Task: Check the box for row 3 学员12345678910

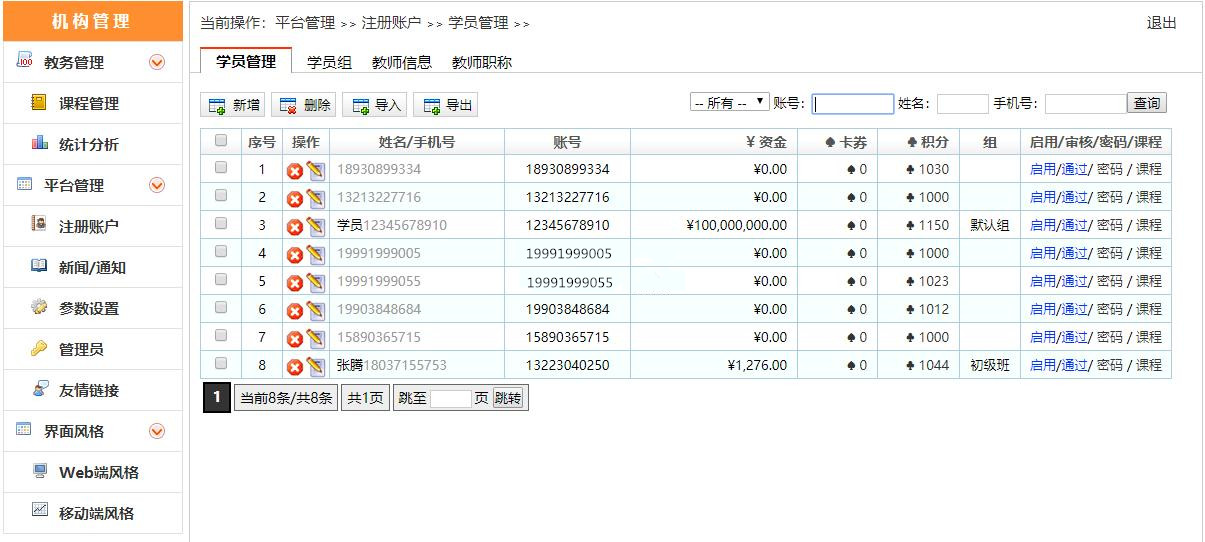Action: 221,224
